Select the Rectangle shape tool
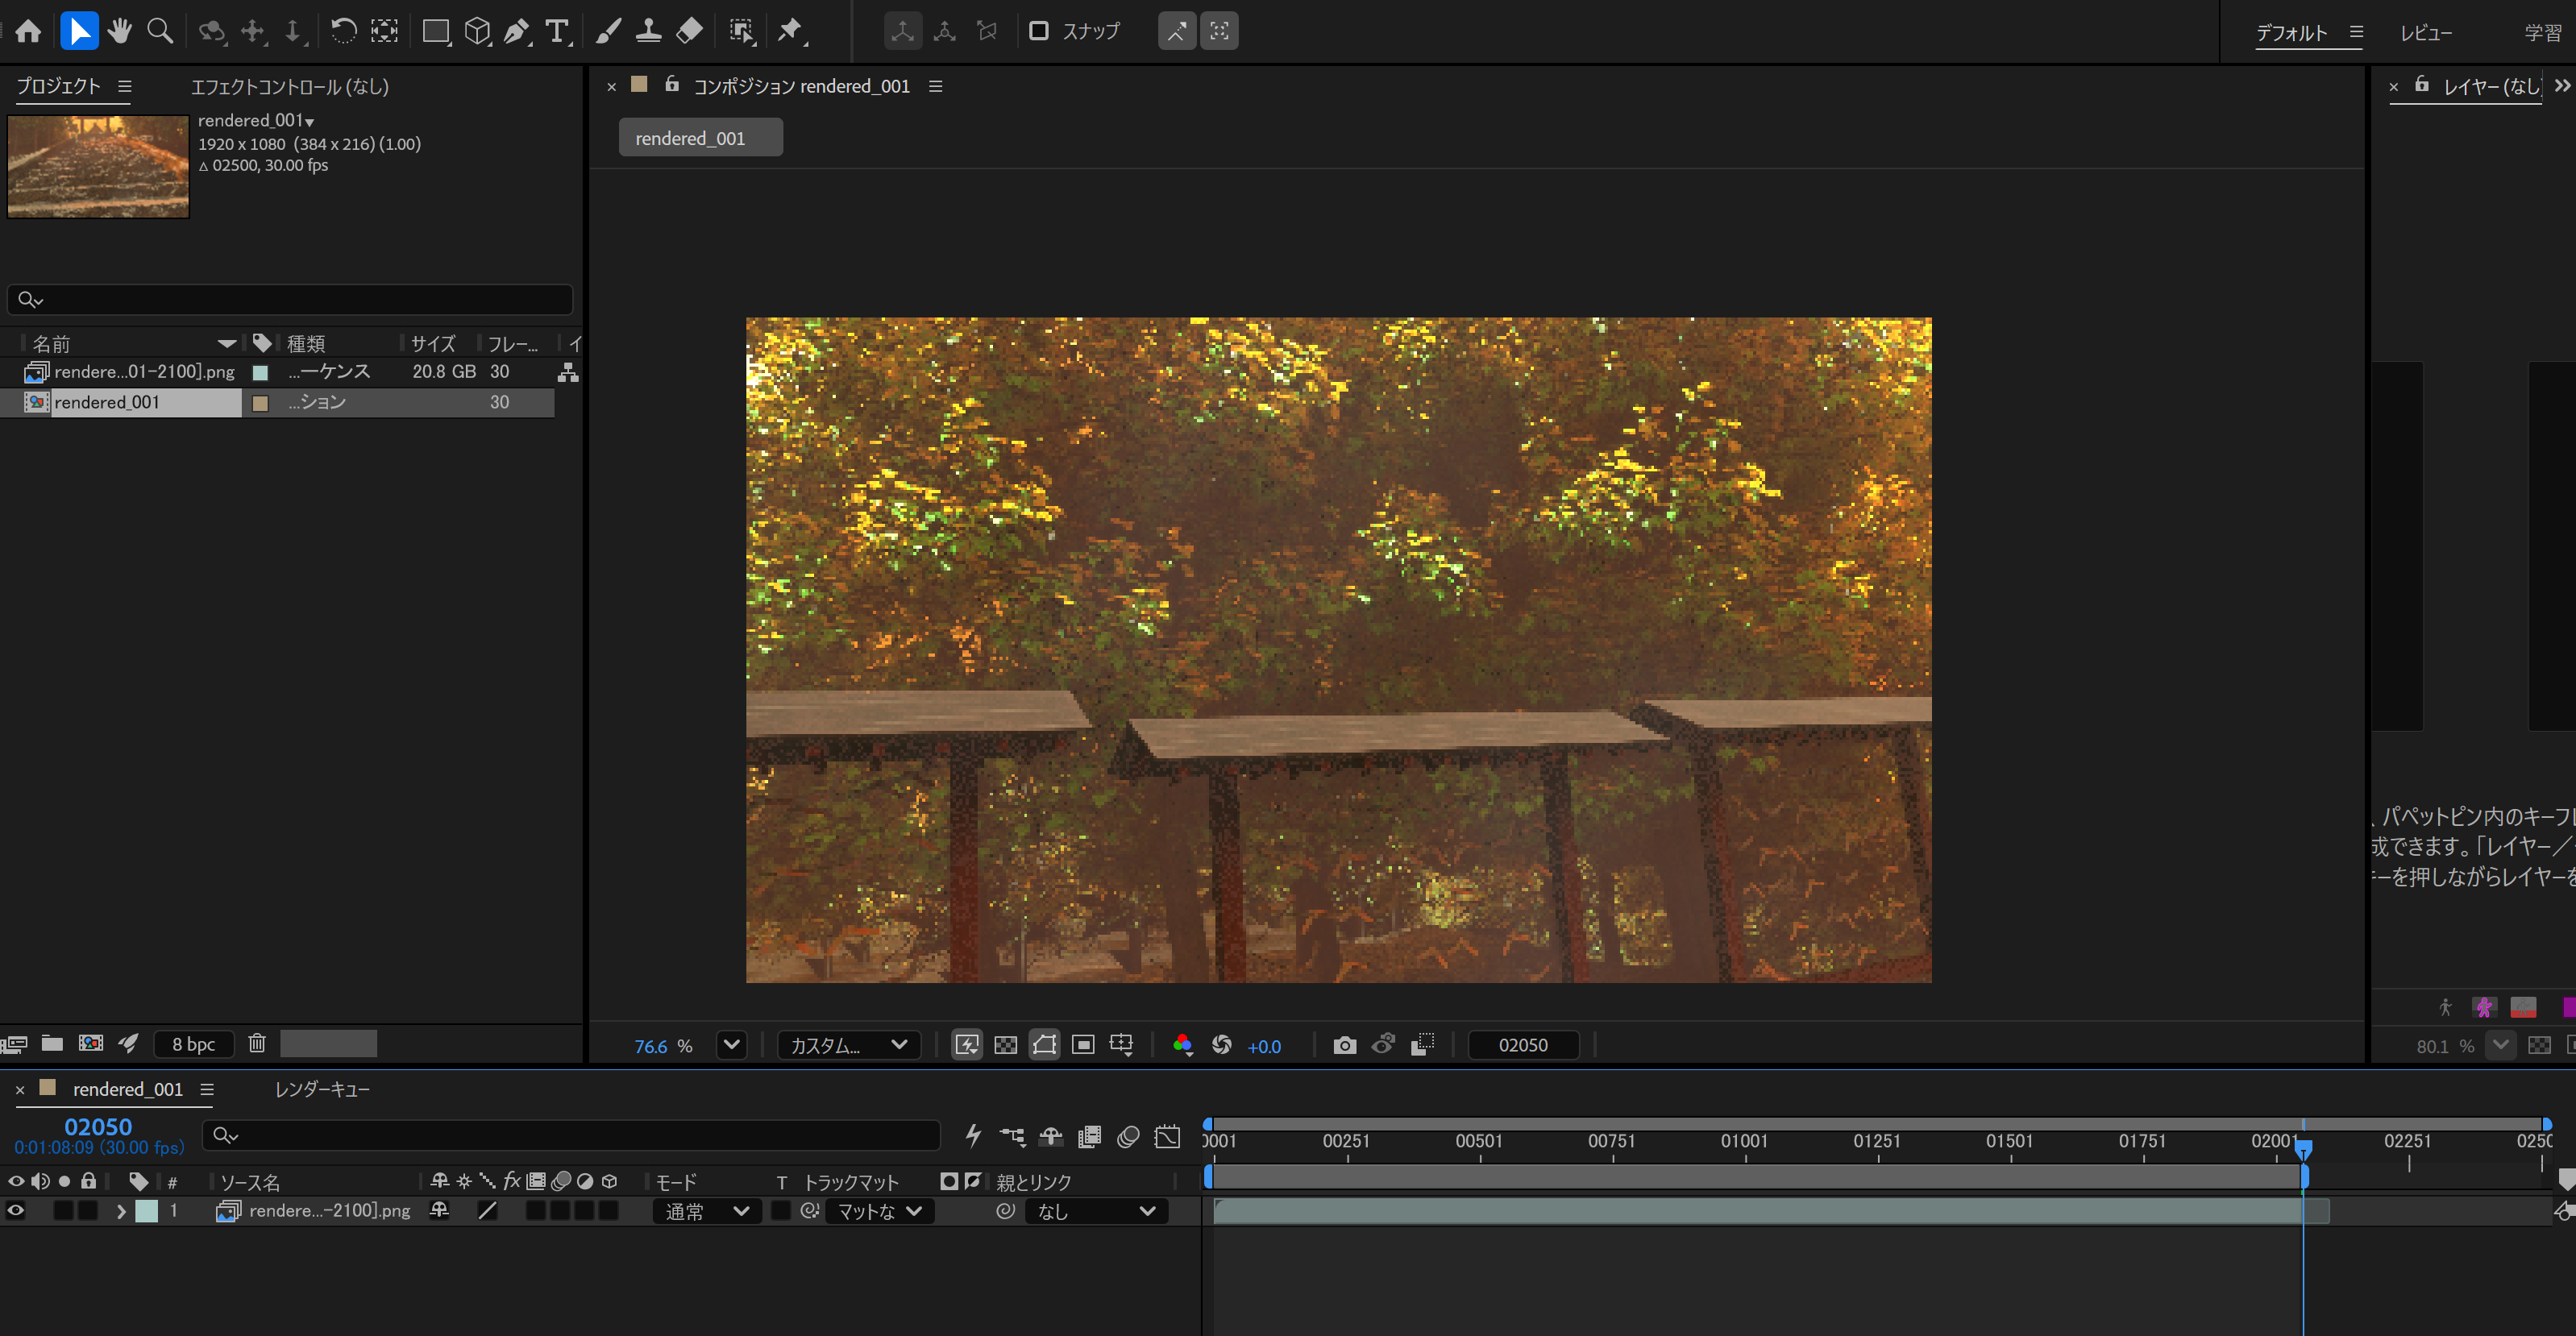Image resolution: width=2576 pixels, height=1336 pixels. click(x=435, y=31)
